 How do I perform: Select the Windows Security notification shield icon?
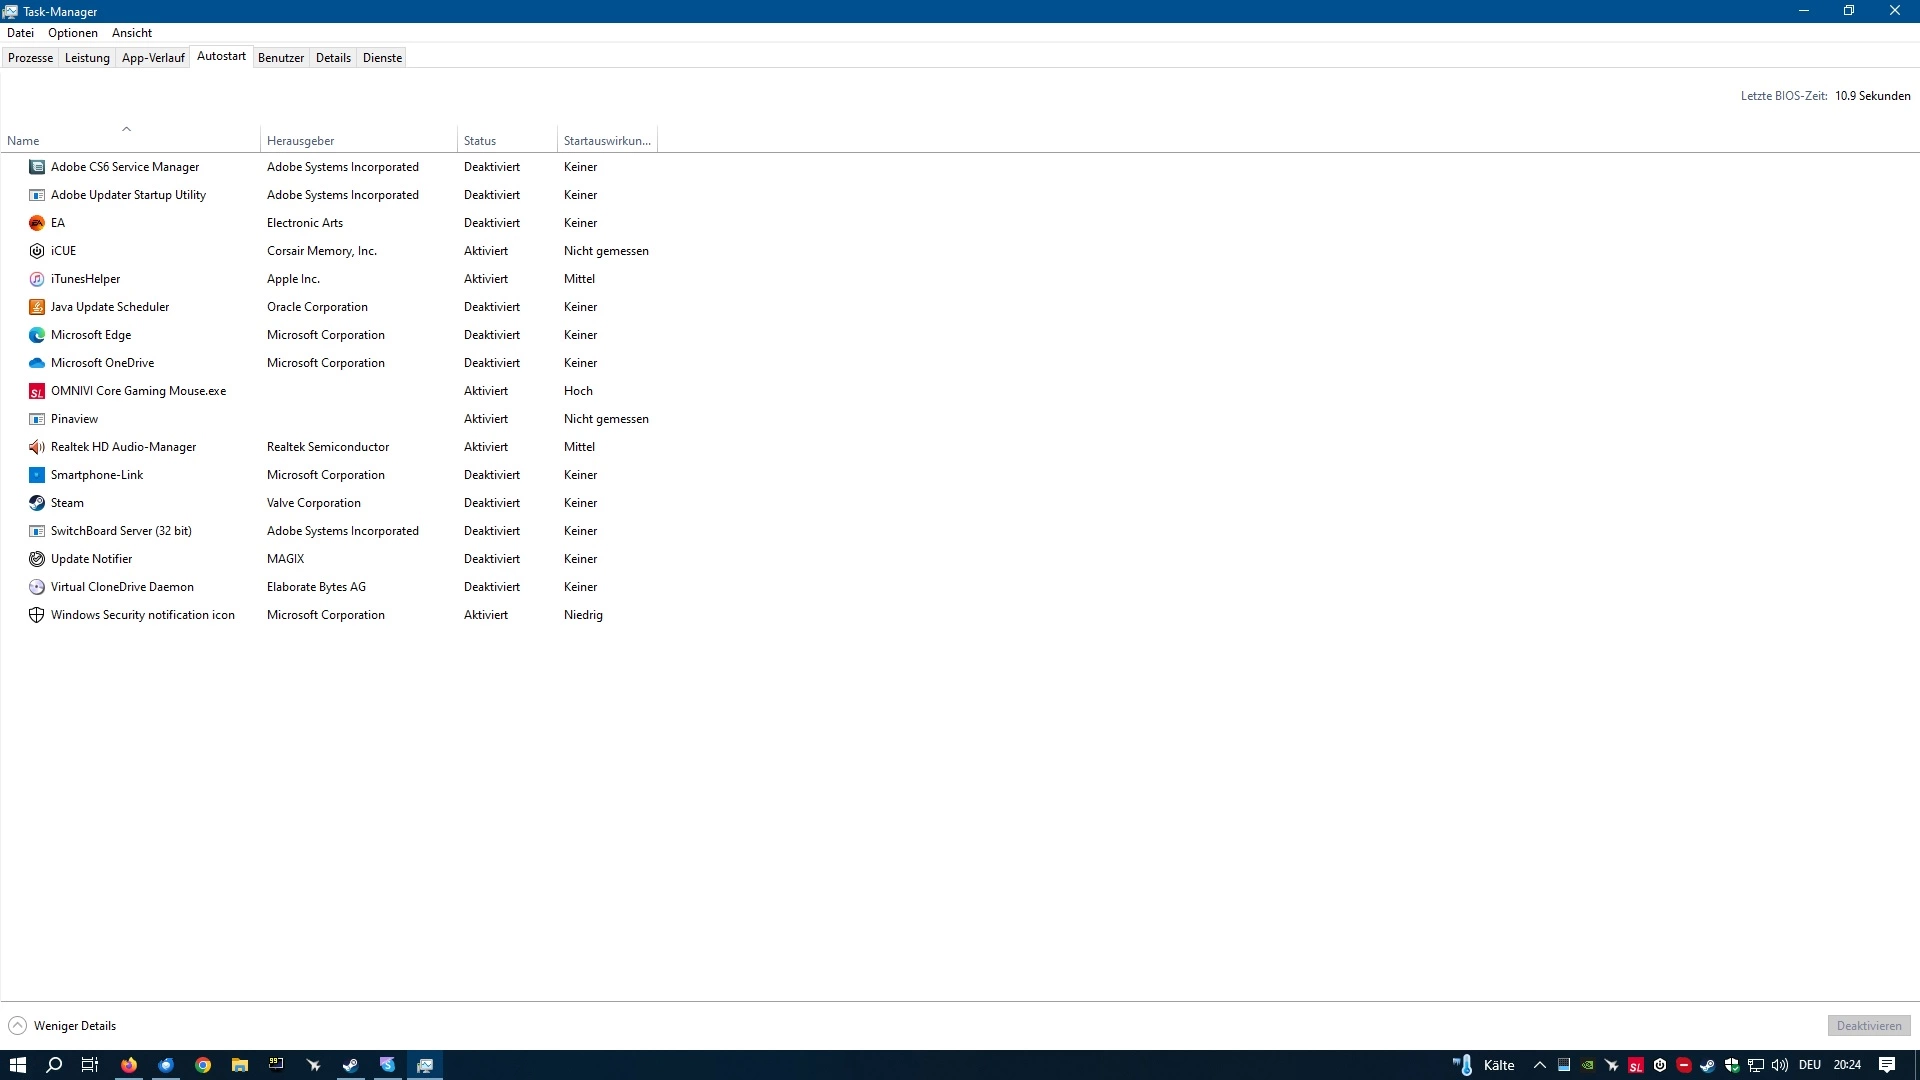[x=37, y=615]
